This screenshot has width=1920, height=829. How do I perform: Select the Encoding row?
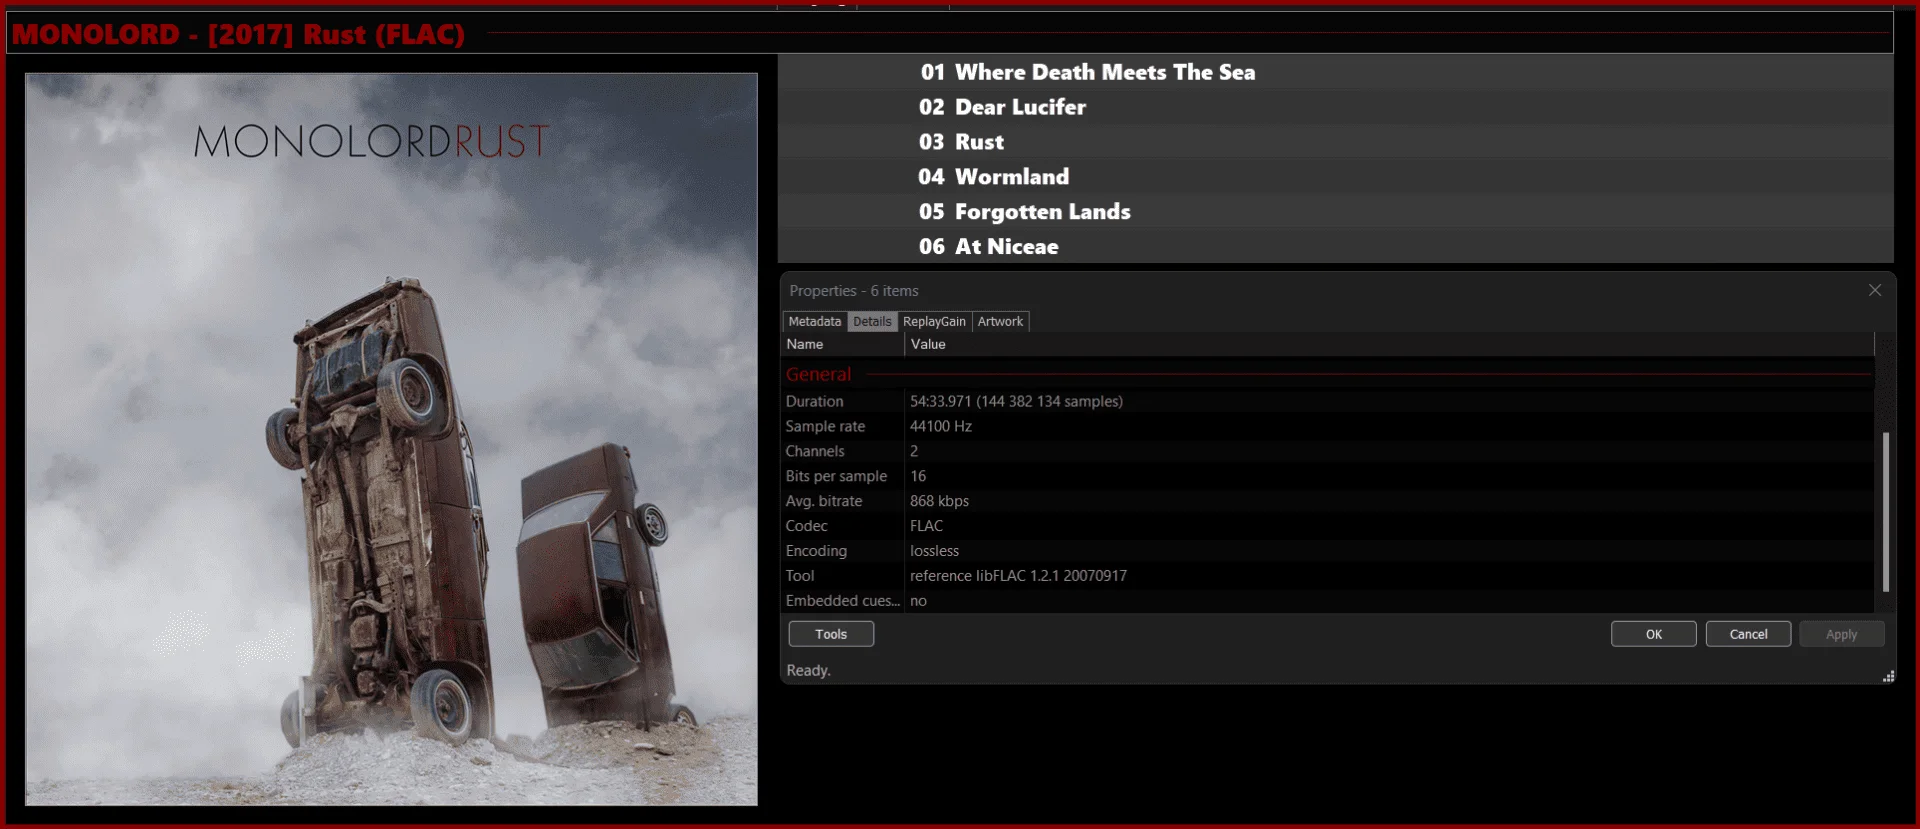coord(1327,551)
